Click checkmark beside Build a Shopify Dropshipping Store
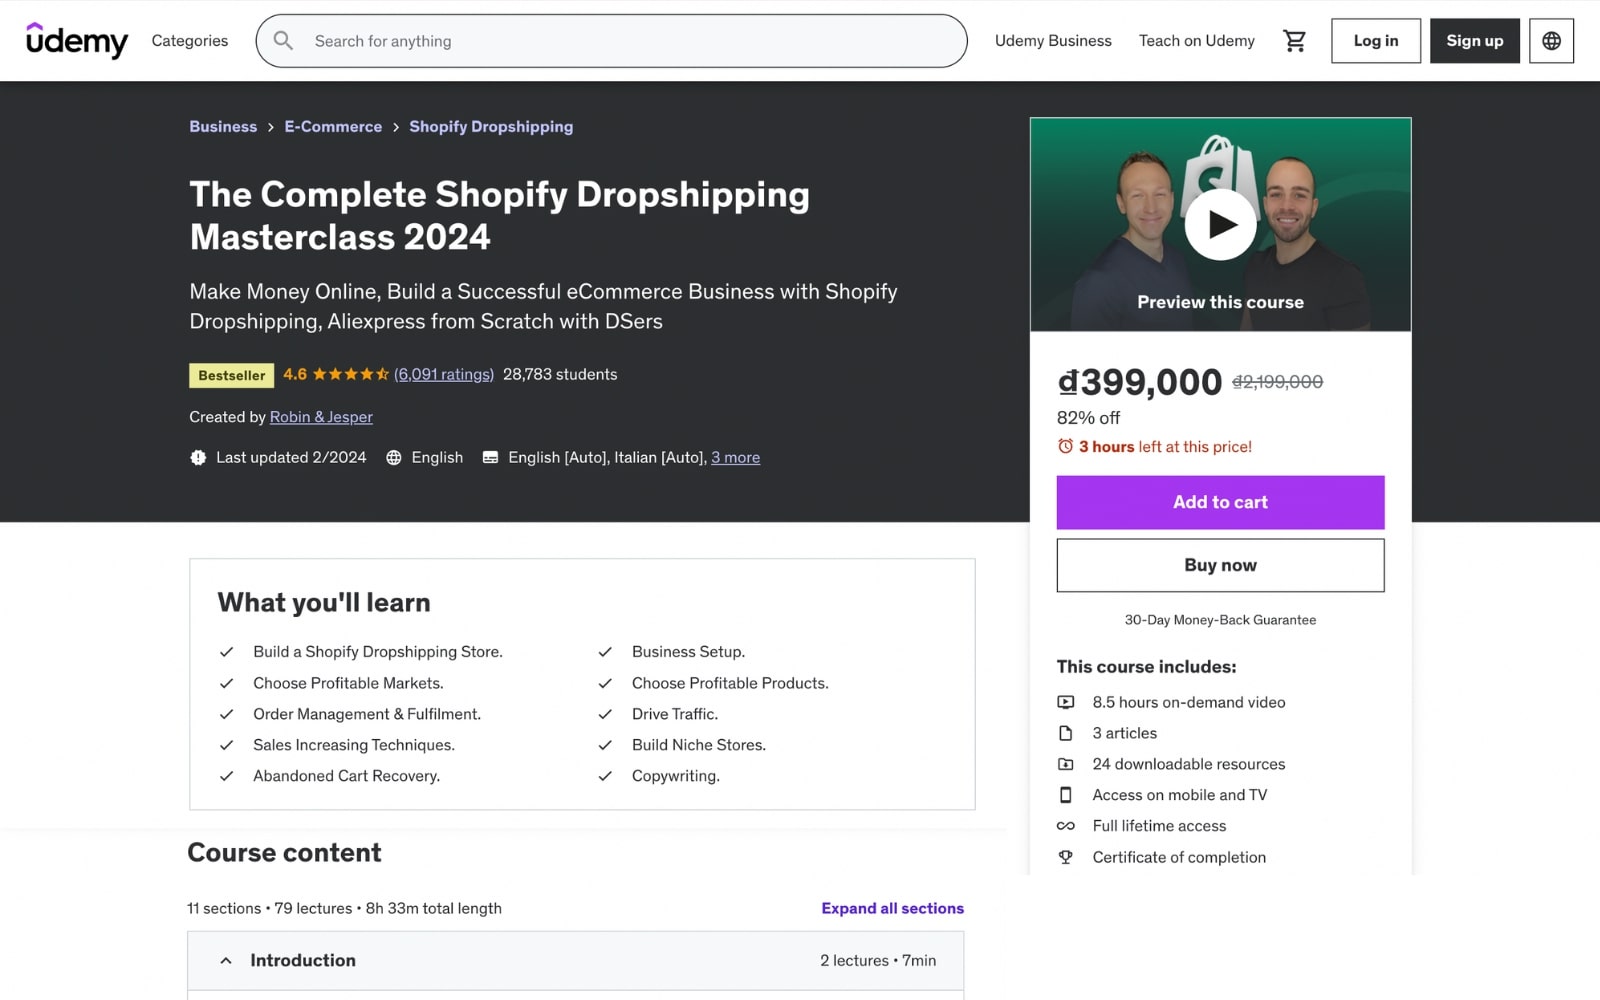Screen dimensions: 1600x1000 [x=227, y=652]
